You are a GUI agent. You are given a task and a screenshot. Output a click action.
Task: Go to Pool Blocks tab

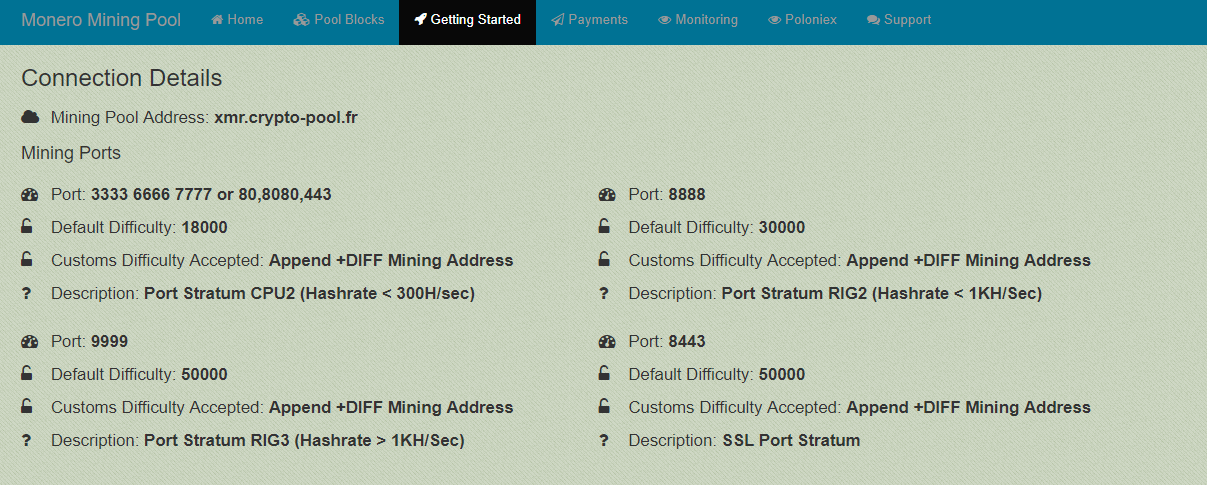click(339, 20)
